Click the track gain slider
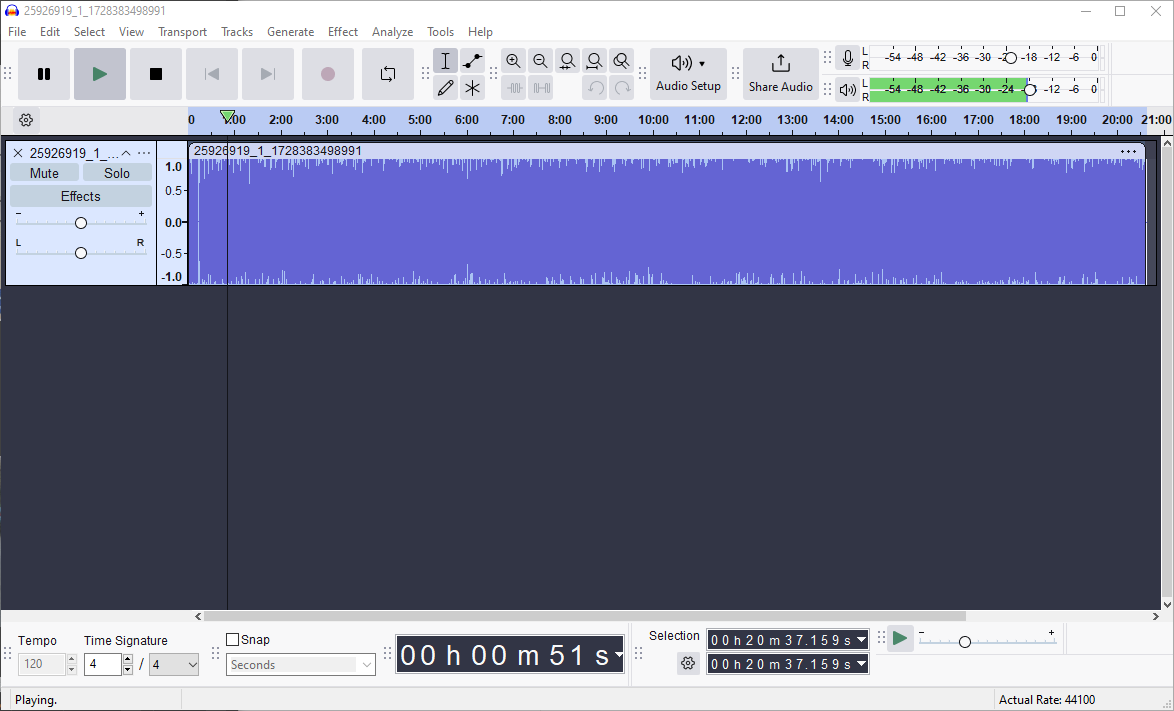The width and height of the screenshot is (1174, 711). click(x=81, y=223)
